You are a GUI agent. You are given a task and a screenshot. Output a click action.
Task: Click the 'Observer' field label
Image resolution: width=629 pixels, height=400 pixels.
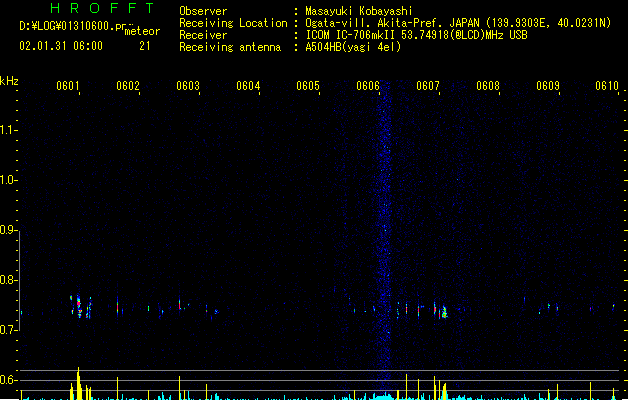click(x=203, y=11)
